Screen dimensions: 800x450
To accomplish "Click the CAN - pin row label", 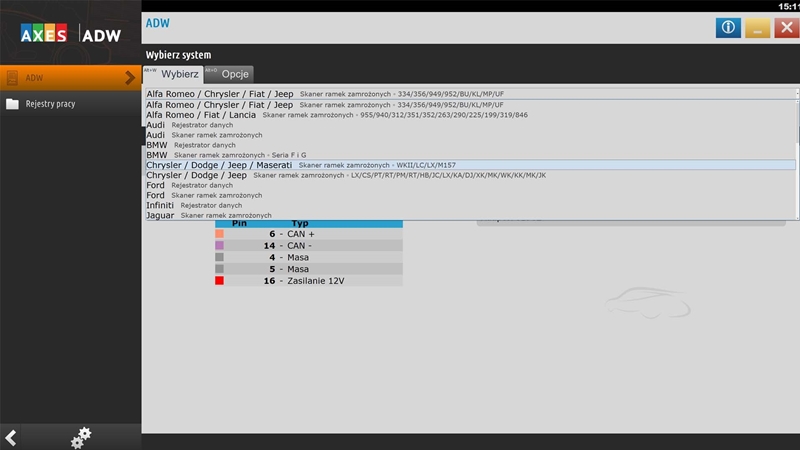I will 299,245.
